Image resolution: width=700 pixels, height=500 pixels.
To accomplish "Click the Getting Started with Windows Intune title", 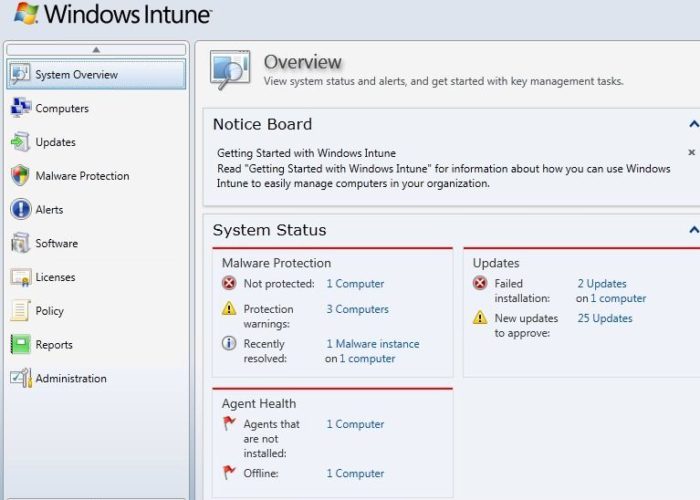I will point(306,153).
